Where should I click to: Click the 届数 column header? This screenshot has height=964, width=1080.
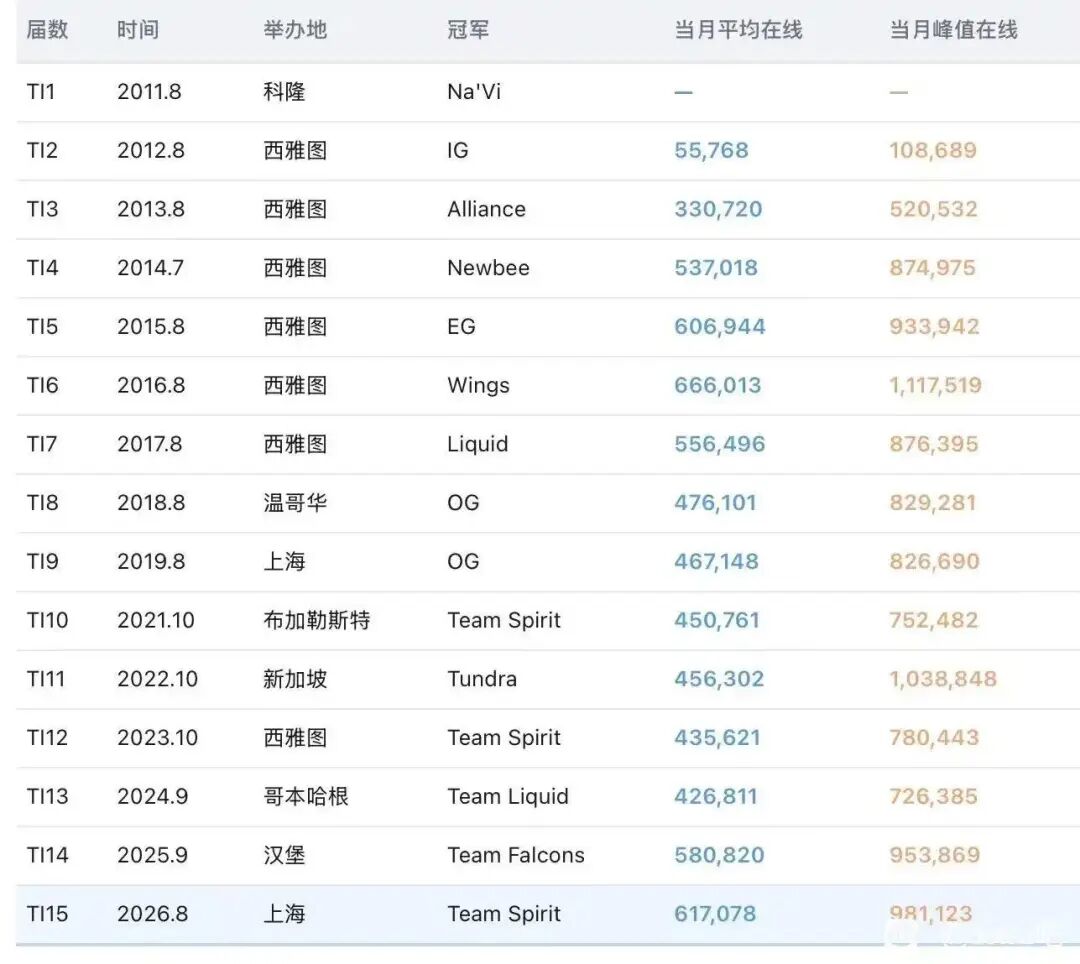[x=47, y=30]
